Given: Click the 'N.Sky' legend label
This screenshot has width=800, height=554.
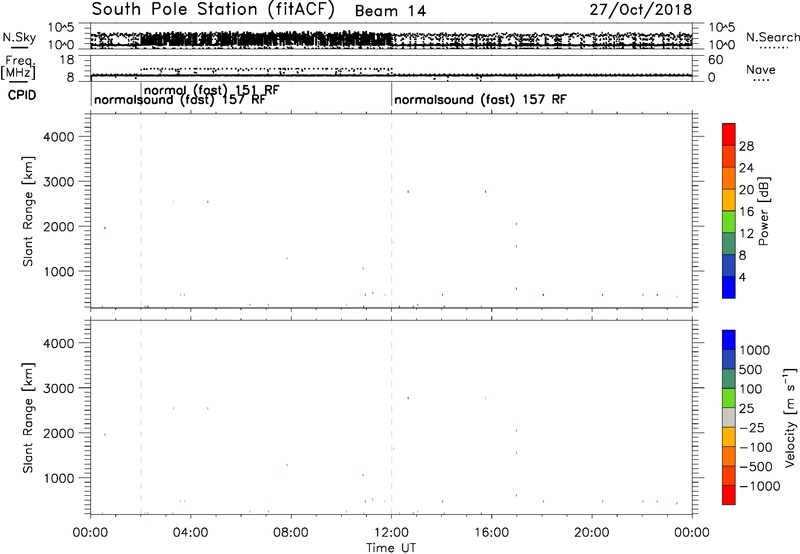Looking at the screenshot, I should 19,37.
